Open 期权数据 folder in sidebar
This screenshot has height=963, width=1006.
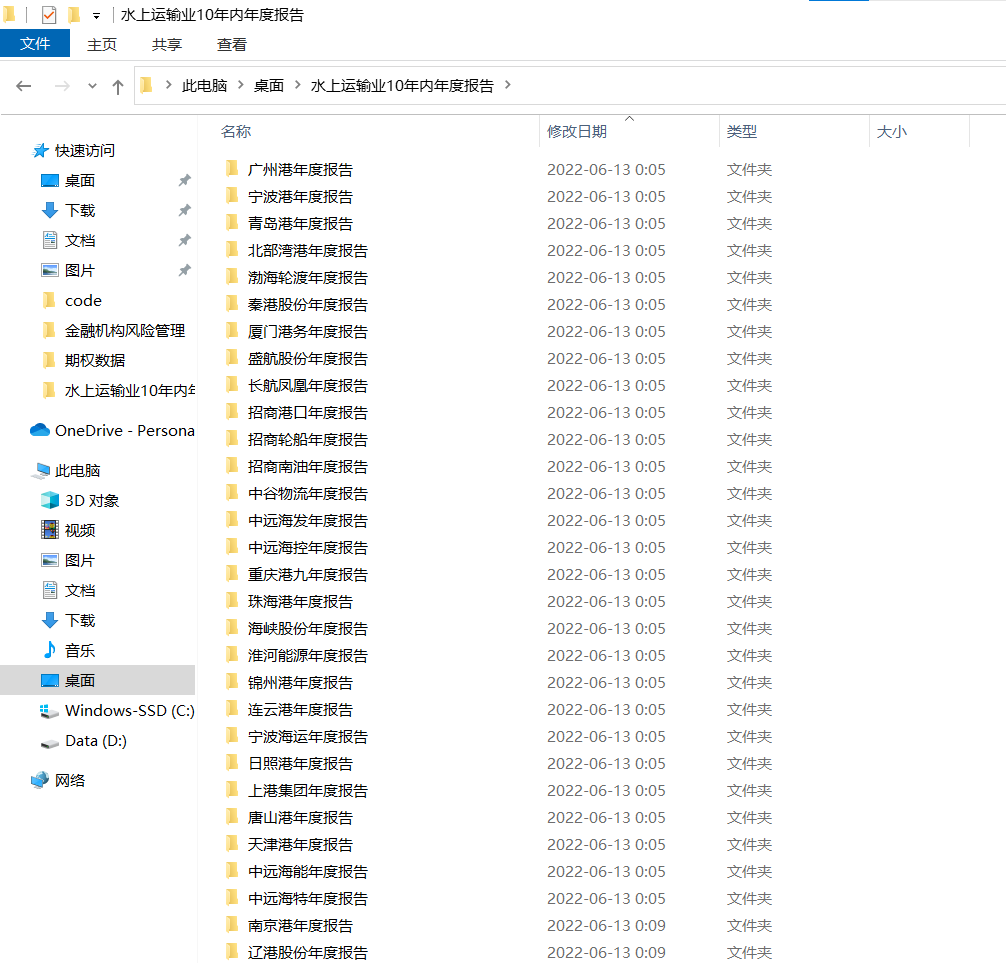[95, 361]
